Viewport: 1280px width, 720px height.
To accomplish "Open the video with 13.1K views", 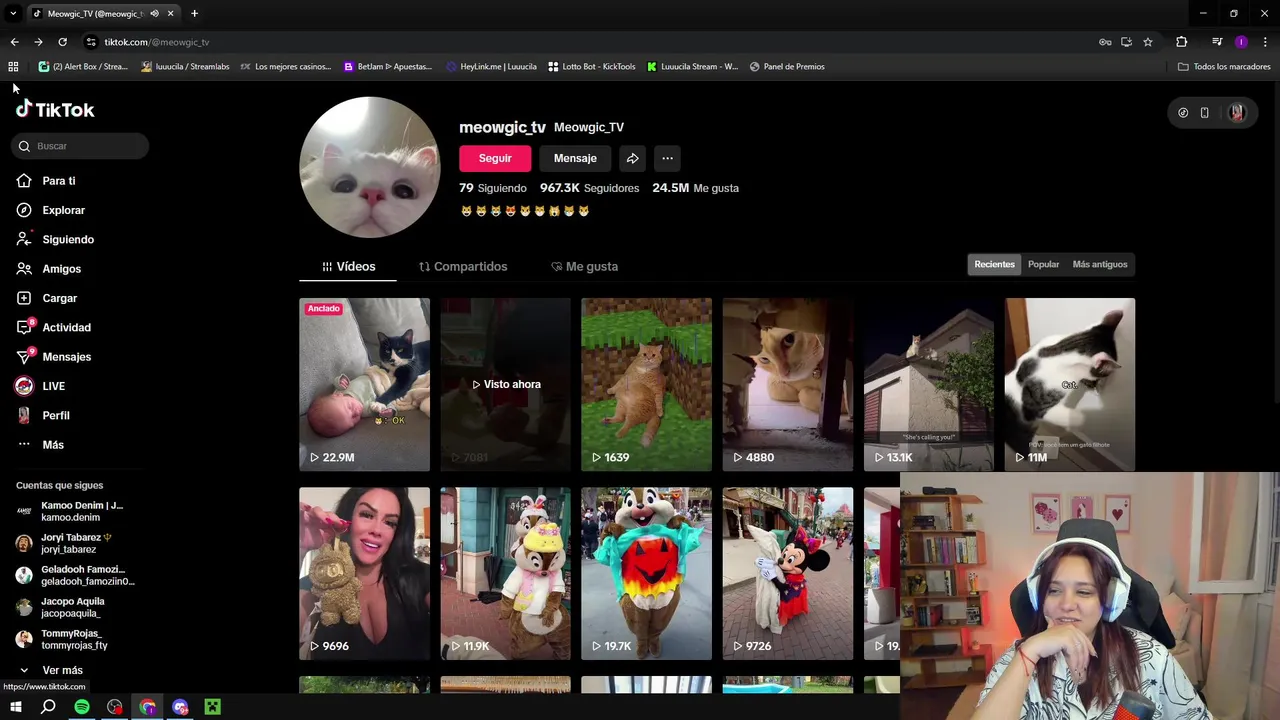I will (929, 384).
